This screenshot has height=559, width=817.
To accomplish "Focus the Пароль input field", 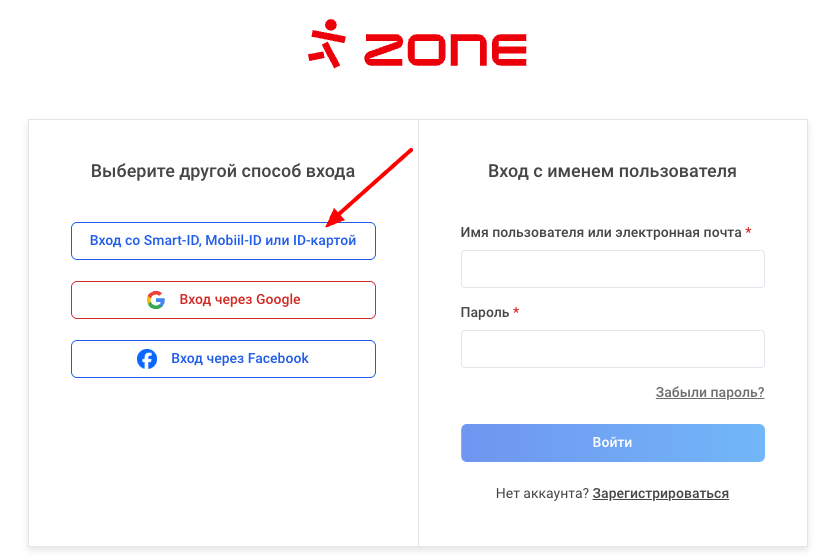I will click(x=613, y=349).
